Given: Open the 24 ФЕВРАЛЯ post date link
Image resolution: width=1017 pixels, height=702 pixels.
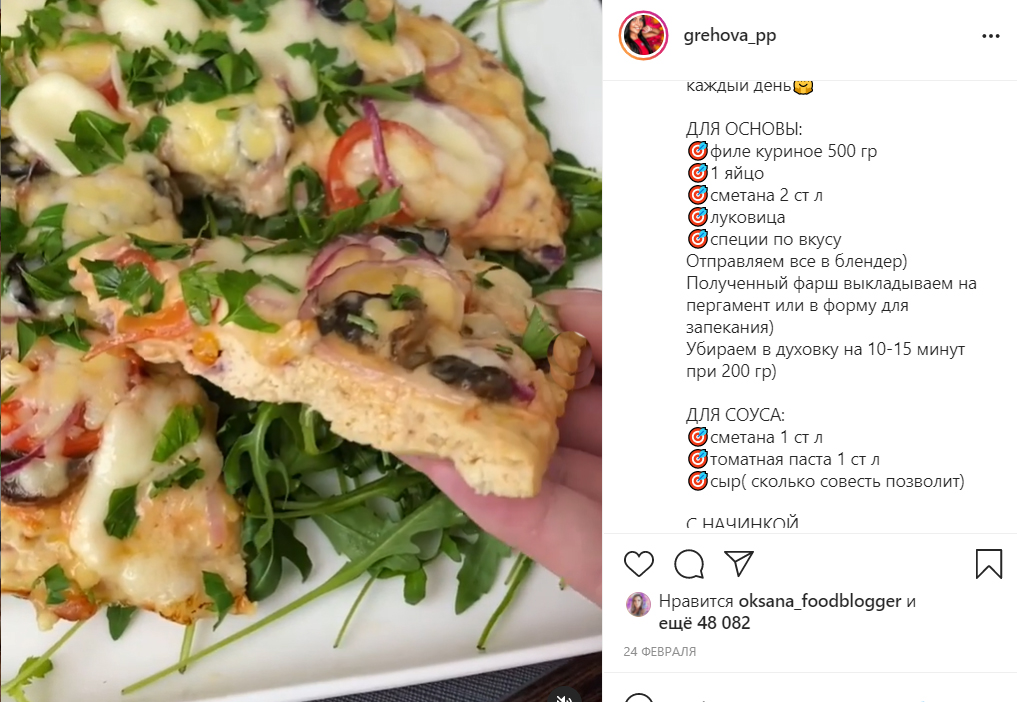Looking at the screenshot, I should tap(660, 651).
